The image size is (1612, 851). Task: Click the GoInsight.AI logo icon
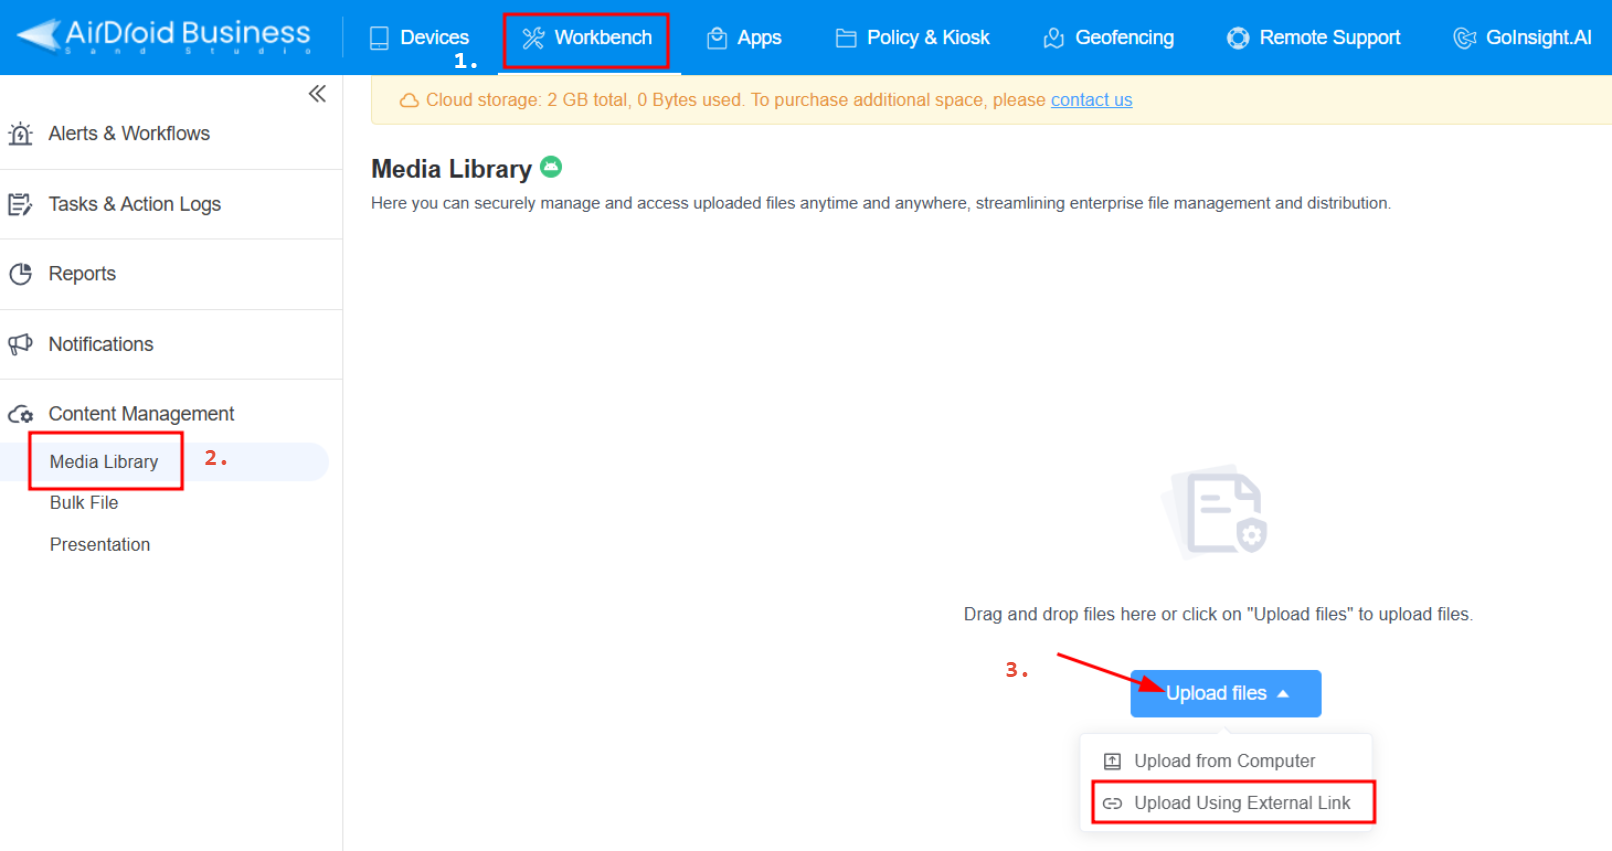[1465, 38]
